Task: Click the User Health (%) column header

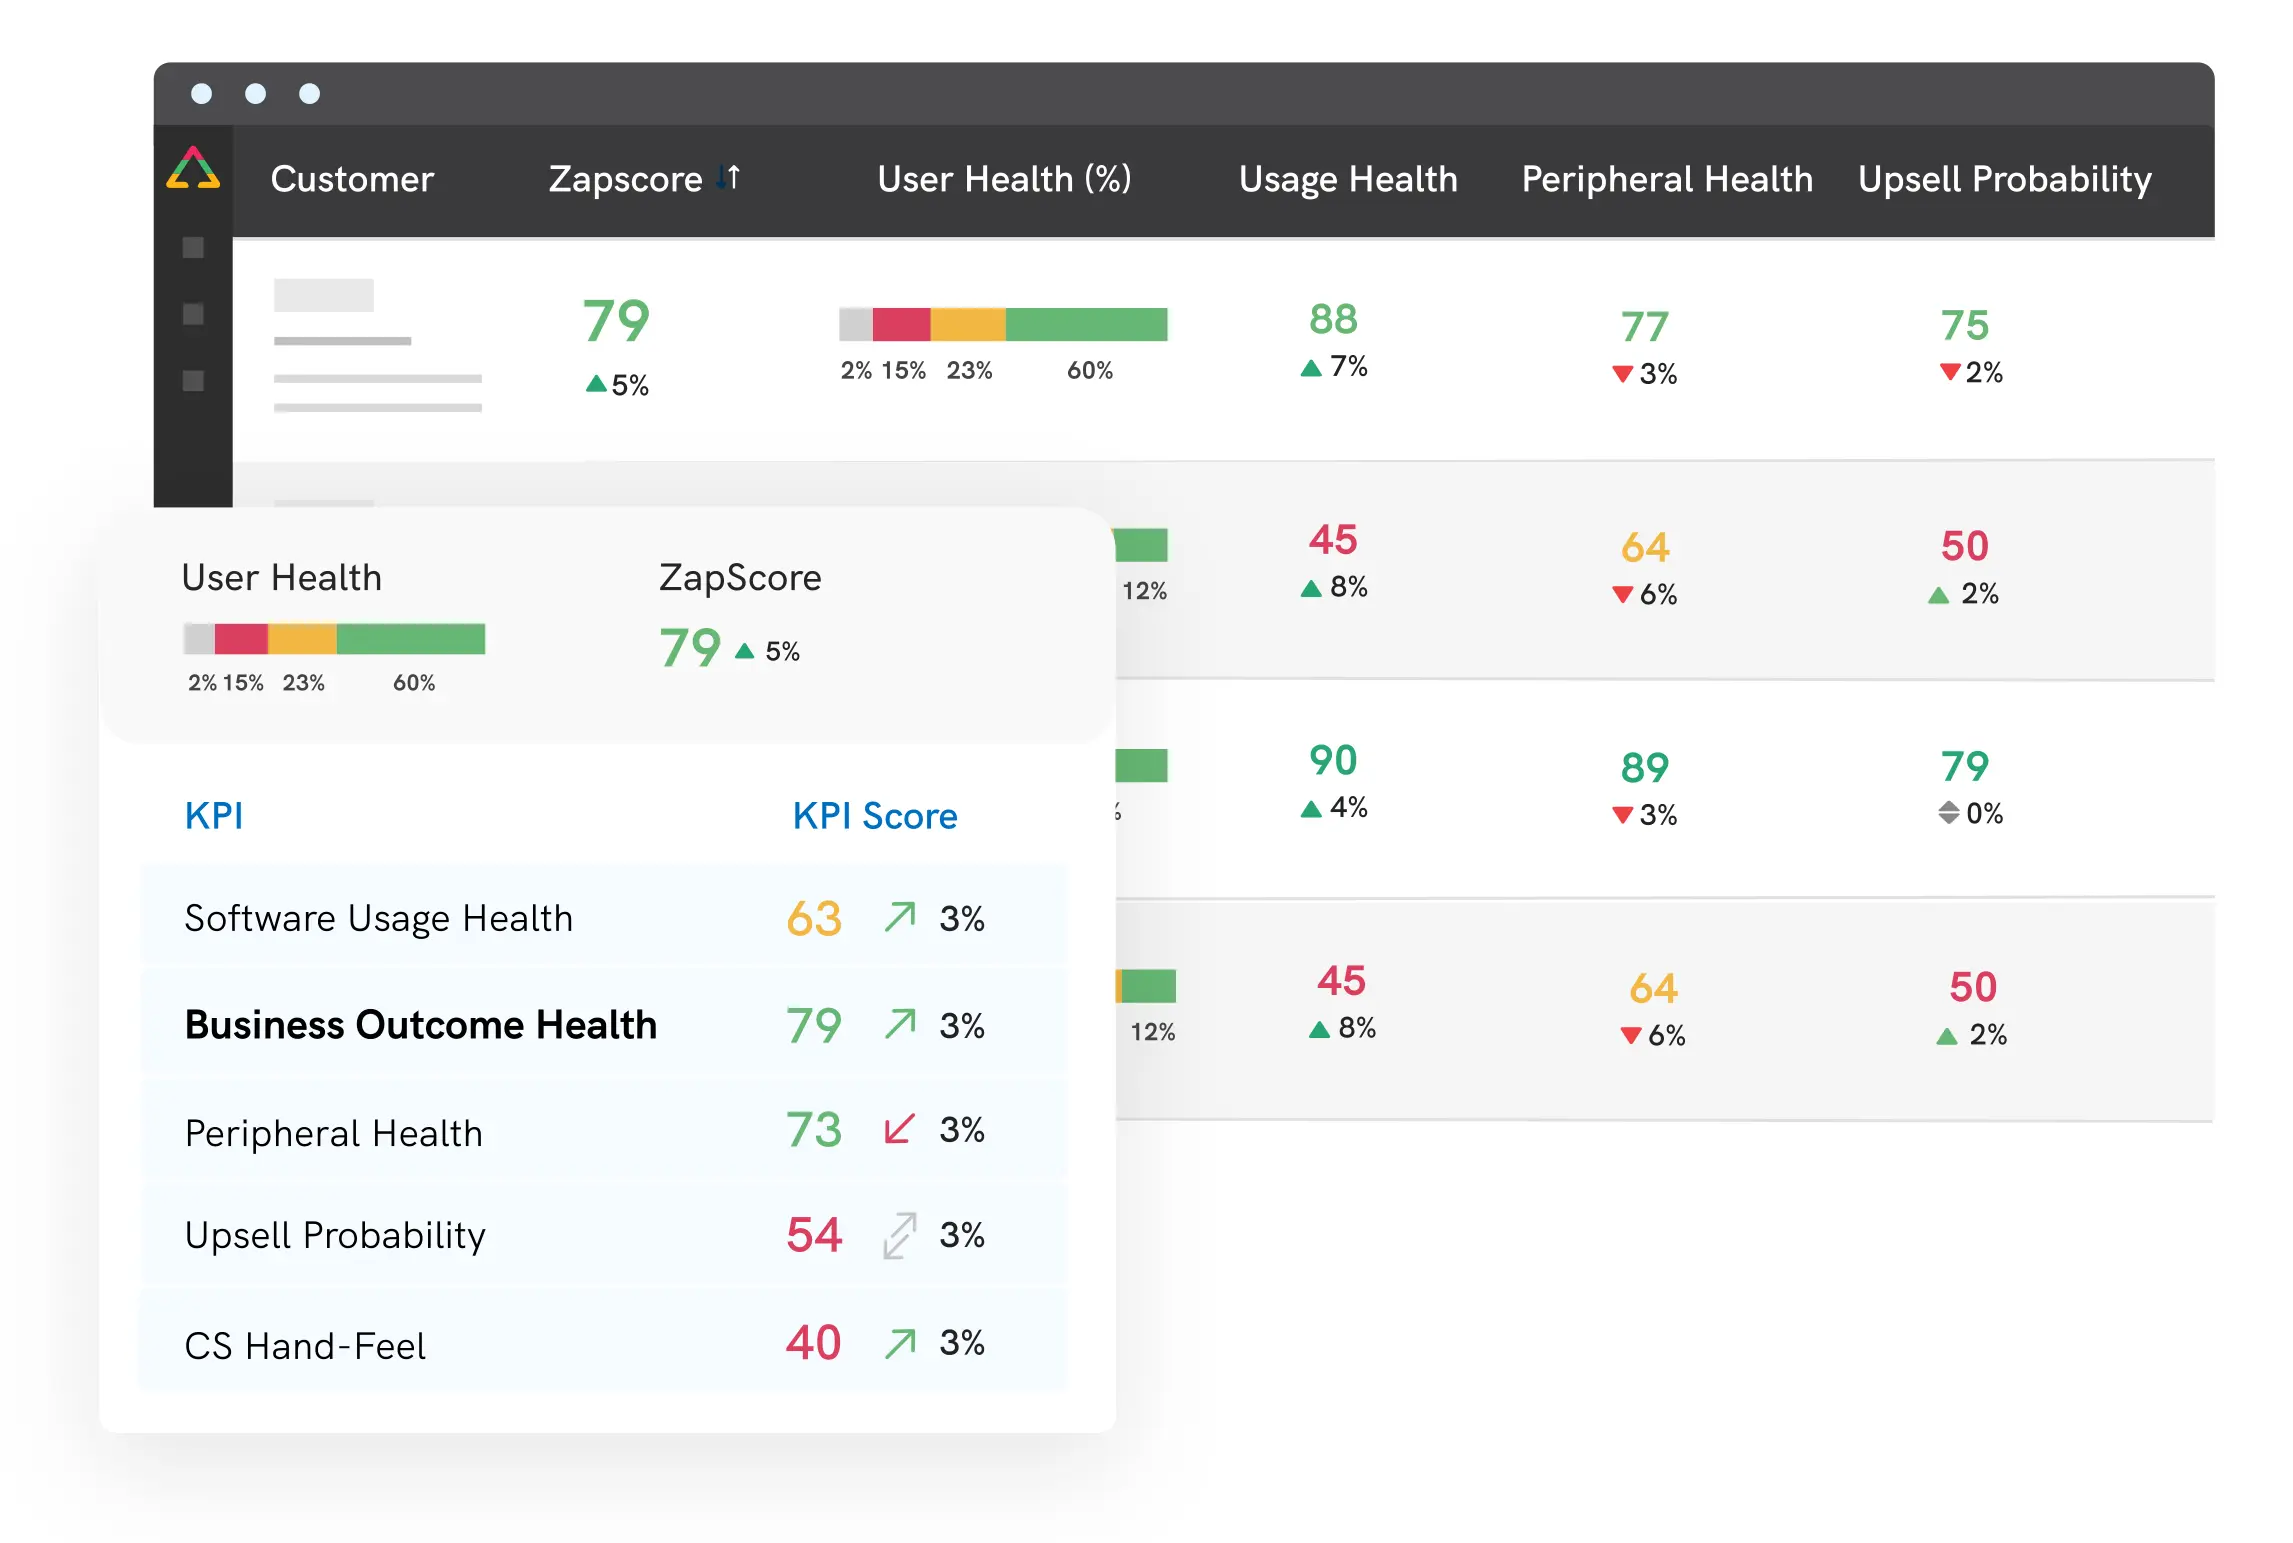Action: 1004,179
